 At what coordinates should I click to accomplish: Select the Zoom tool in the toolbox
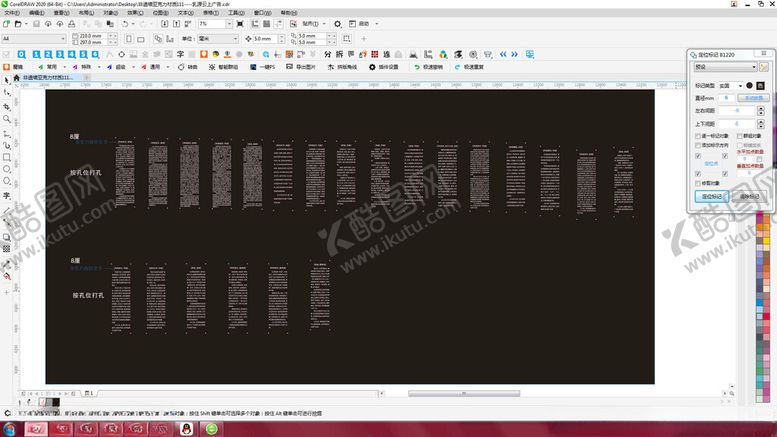[x=6, y=119]
